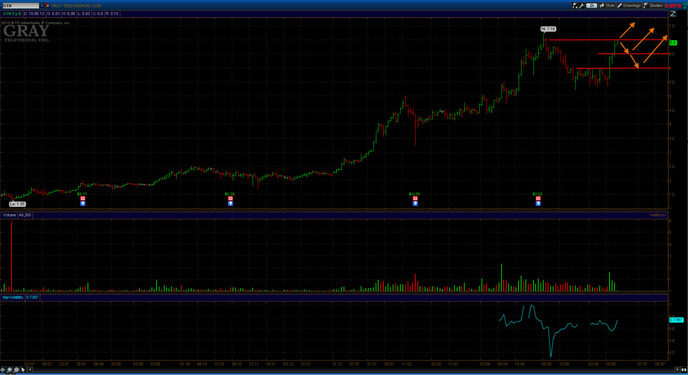Click the zoom out magnifier icon at bottom

coord(16,370)
